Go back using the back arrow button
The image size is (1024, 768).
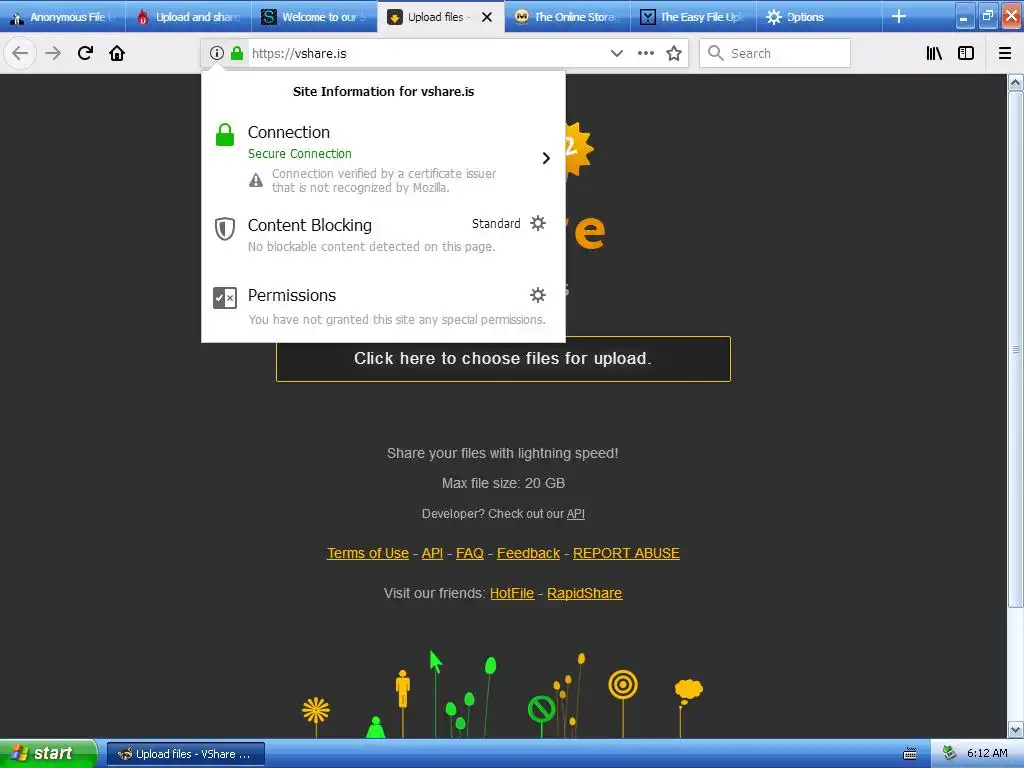pos(20,53)
